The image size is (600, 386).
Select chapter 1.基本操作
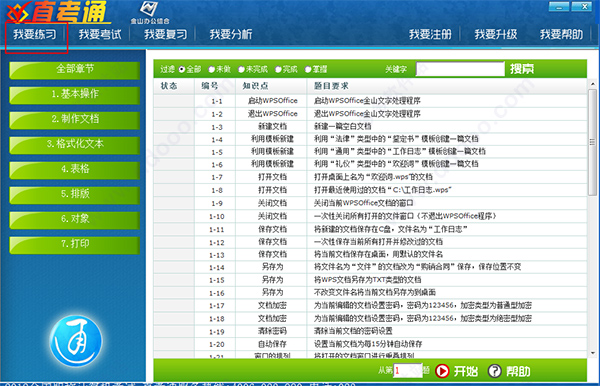click(75, 95)
